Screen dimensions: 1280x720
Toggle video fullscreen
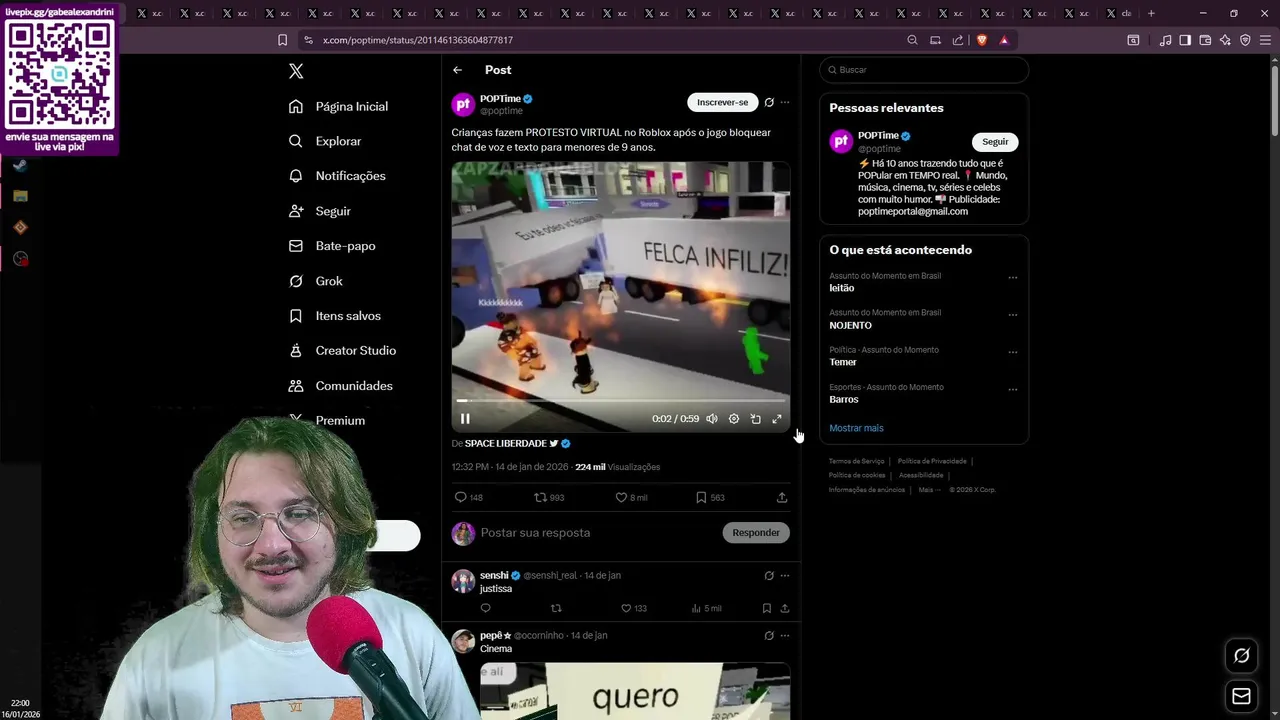pos(777,419)
